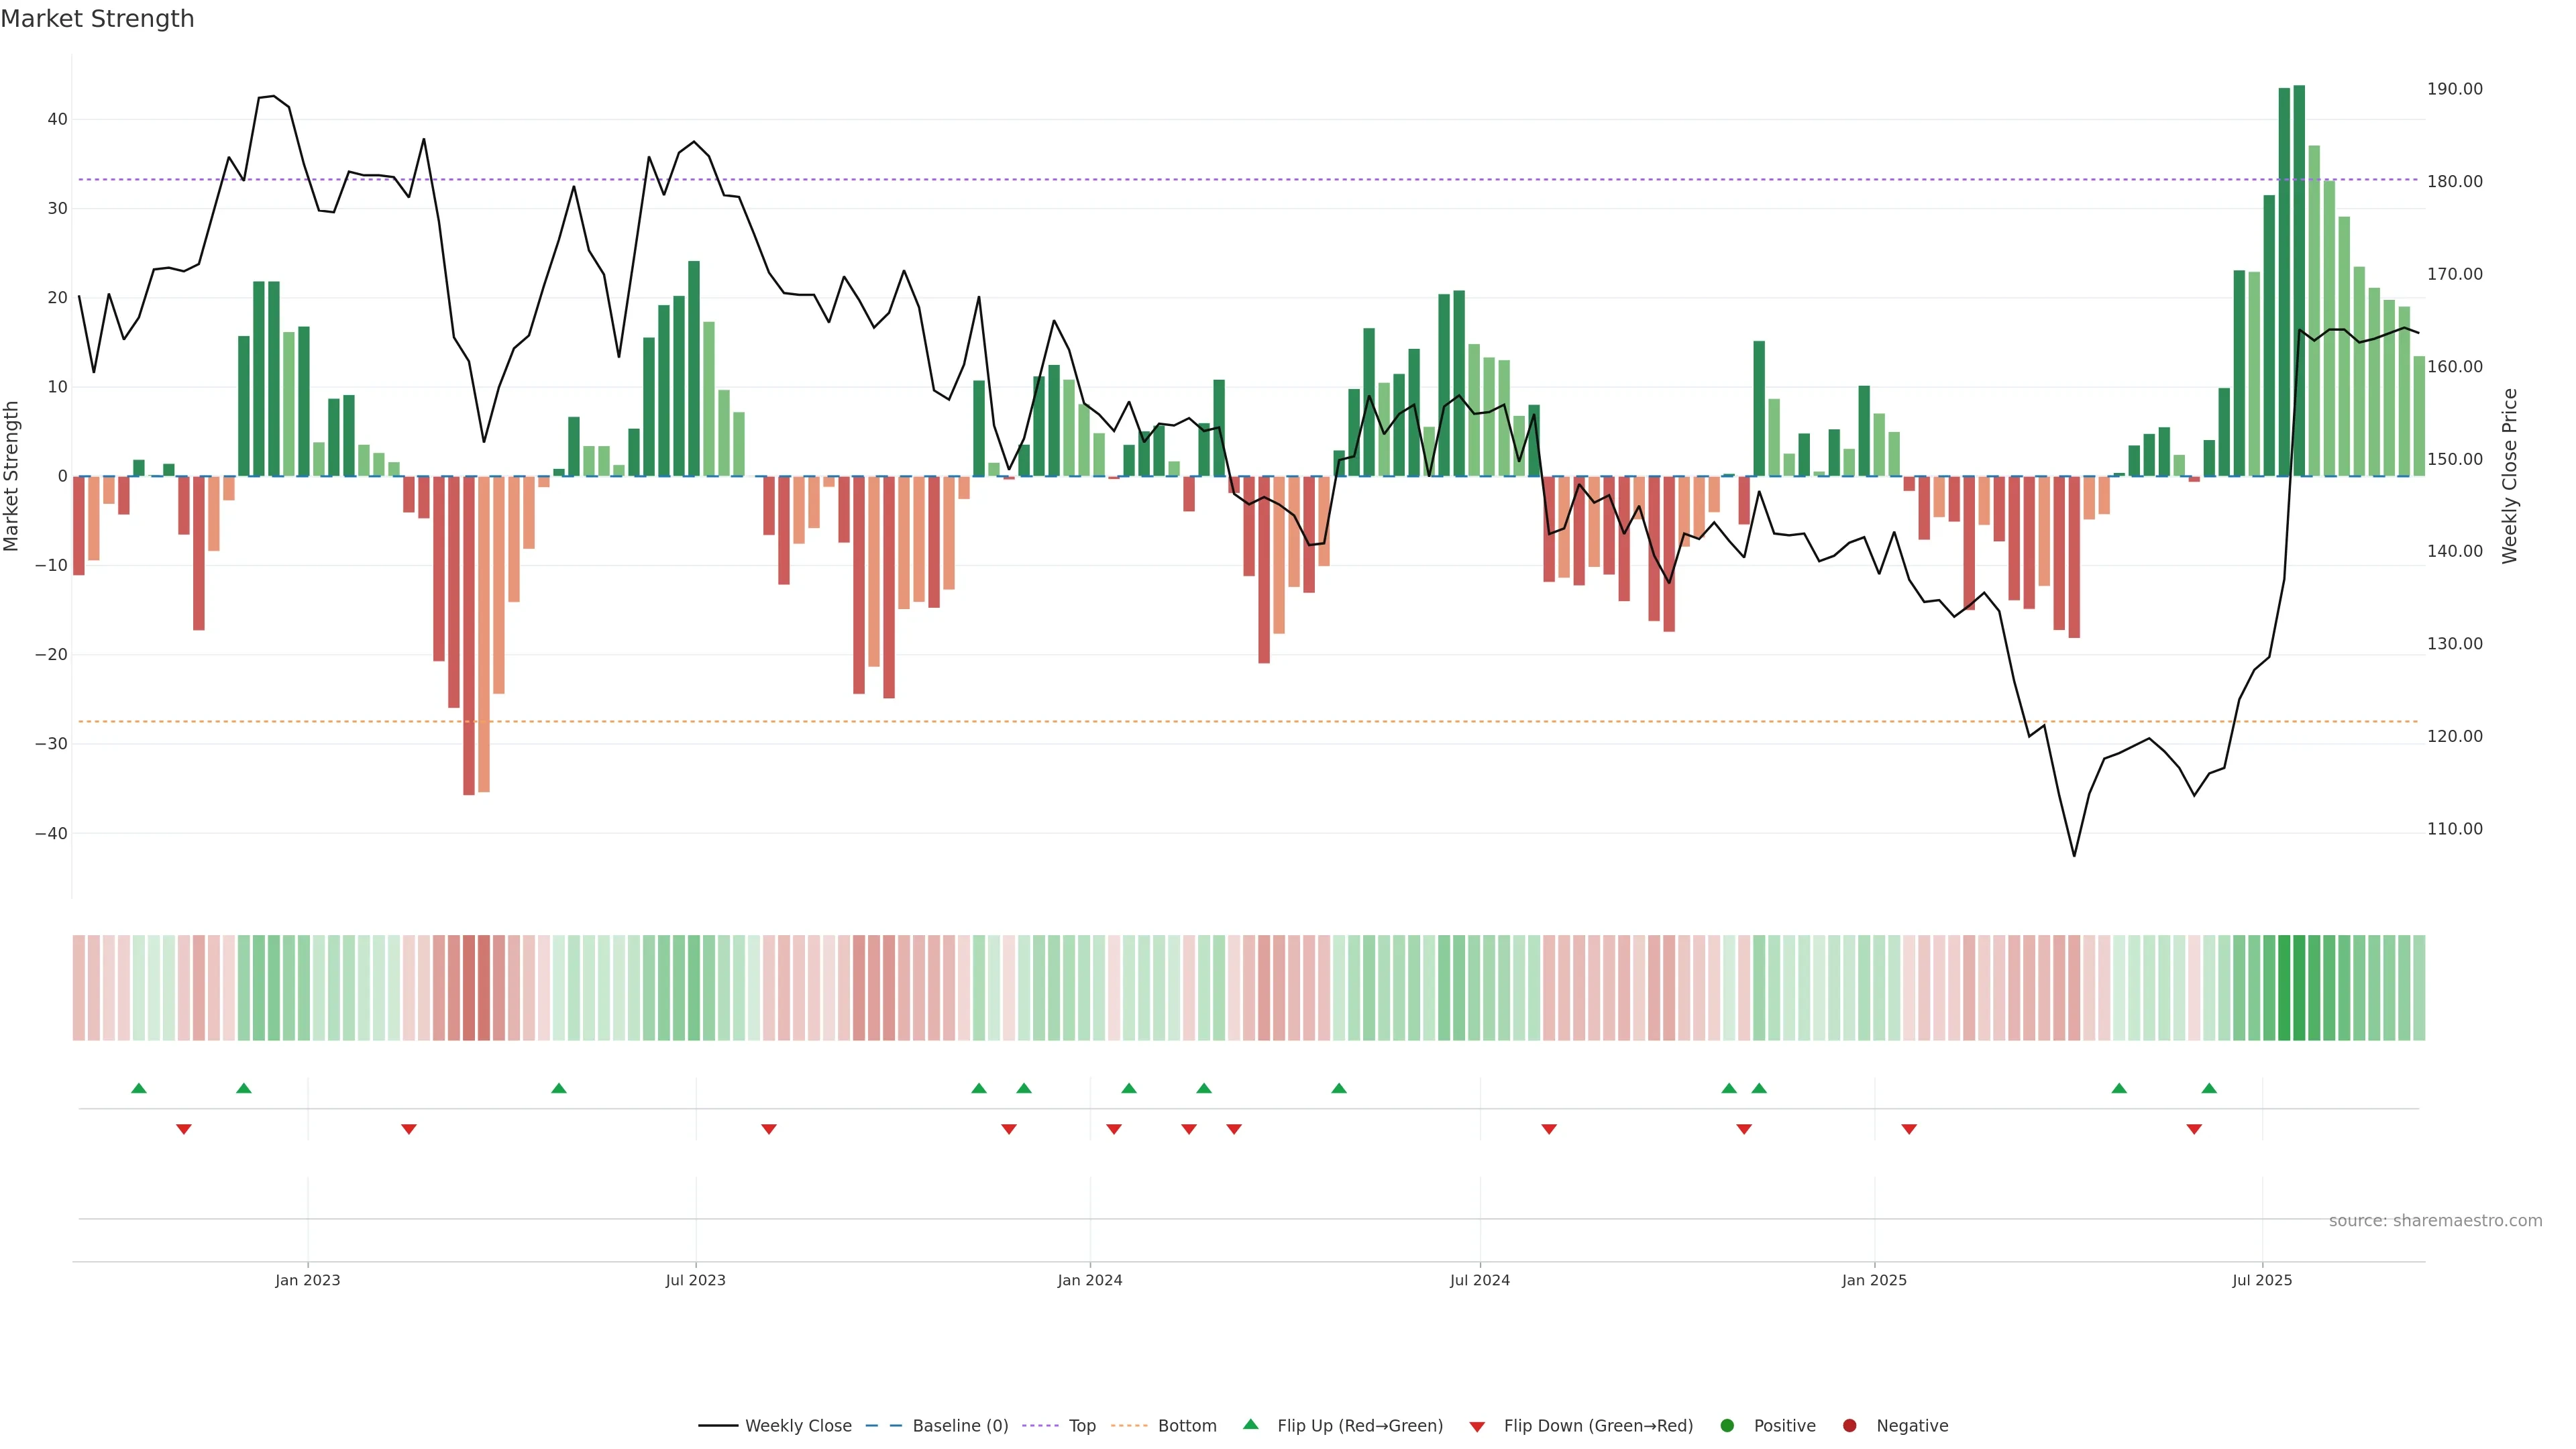
Task: Click the Jan 2024 x-axis label
Action: [1090, 1281]
